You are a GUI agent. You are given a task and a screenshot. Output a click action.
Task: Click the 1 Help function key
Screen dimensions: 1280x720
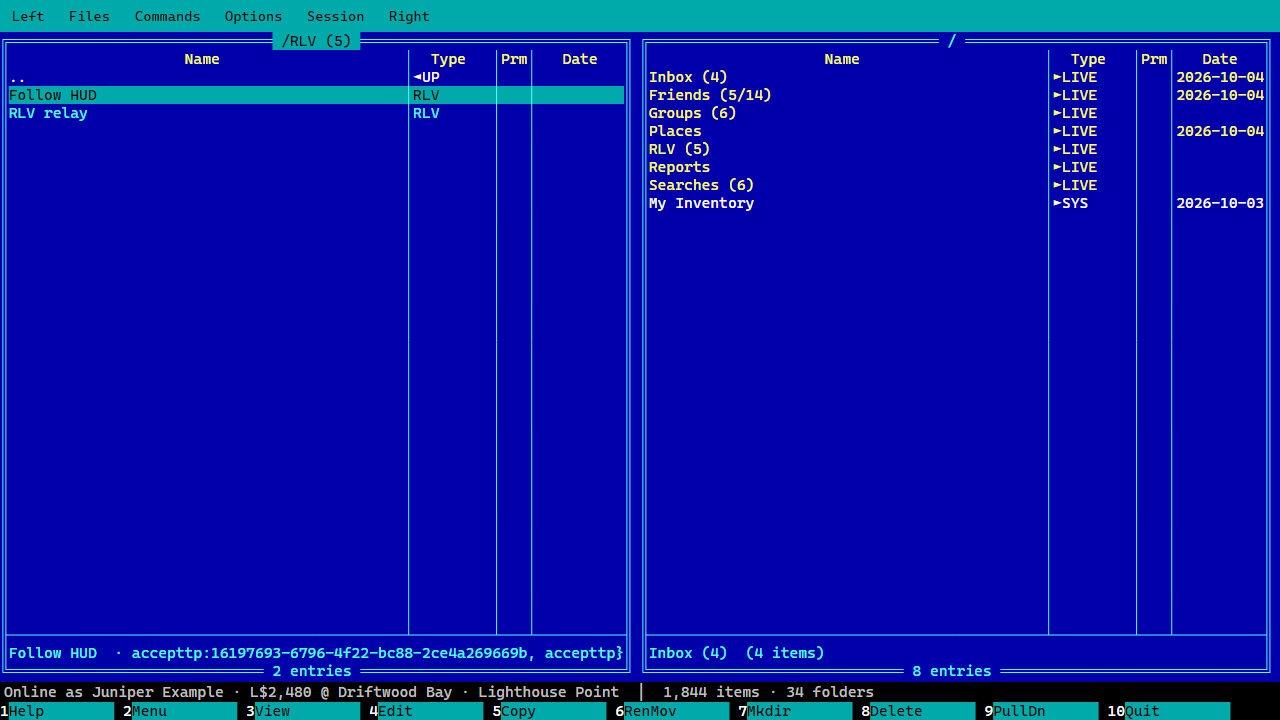57,711
